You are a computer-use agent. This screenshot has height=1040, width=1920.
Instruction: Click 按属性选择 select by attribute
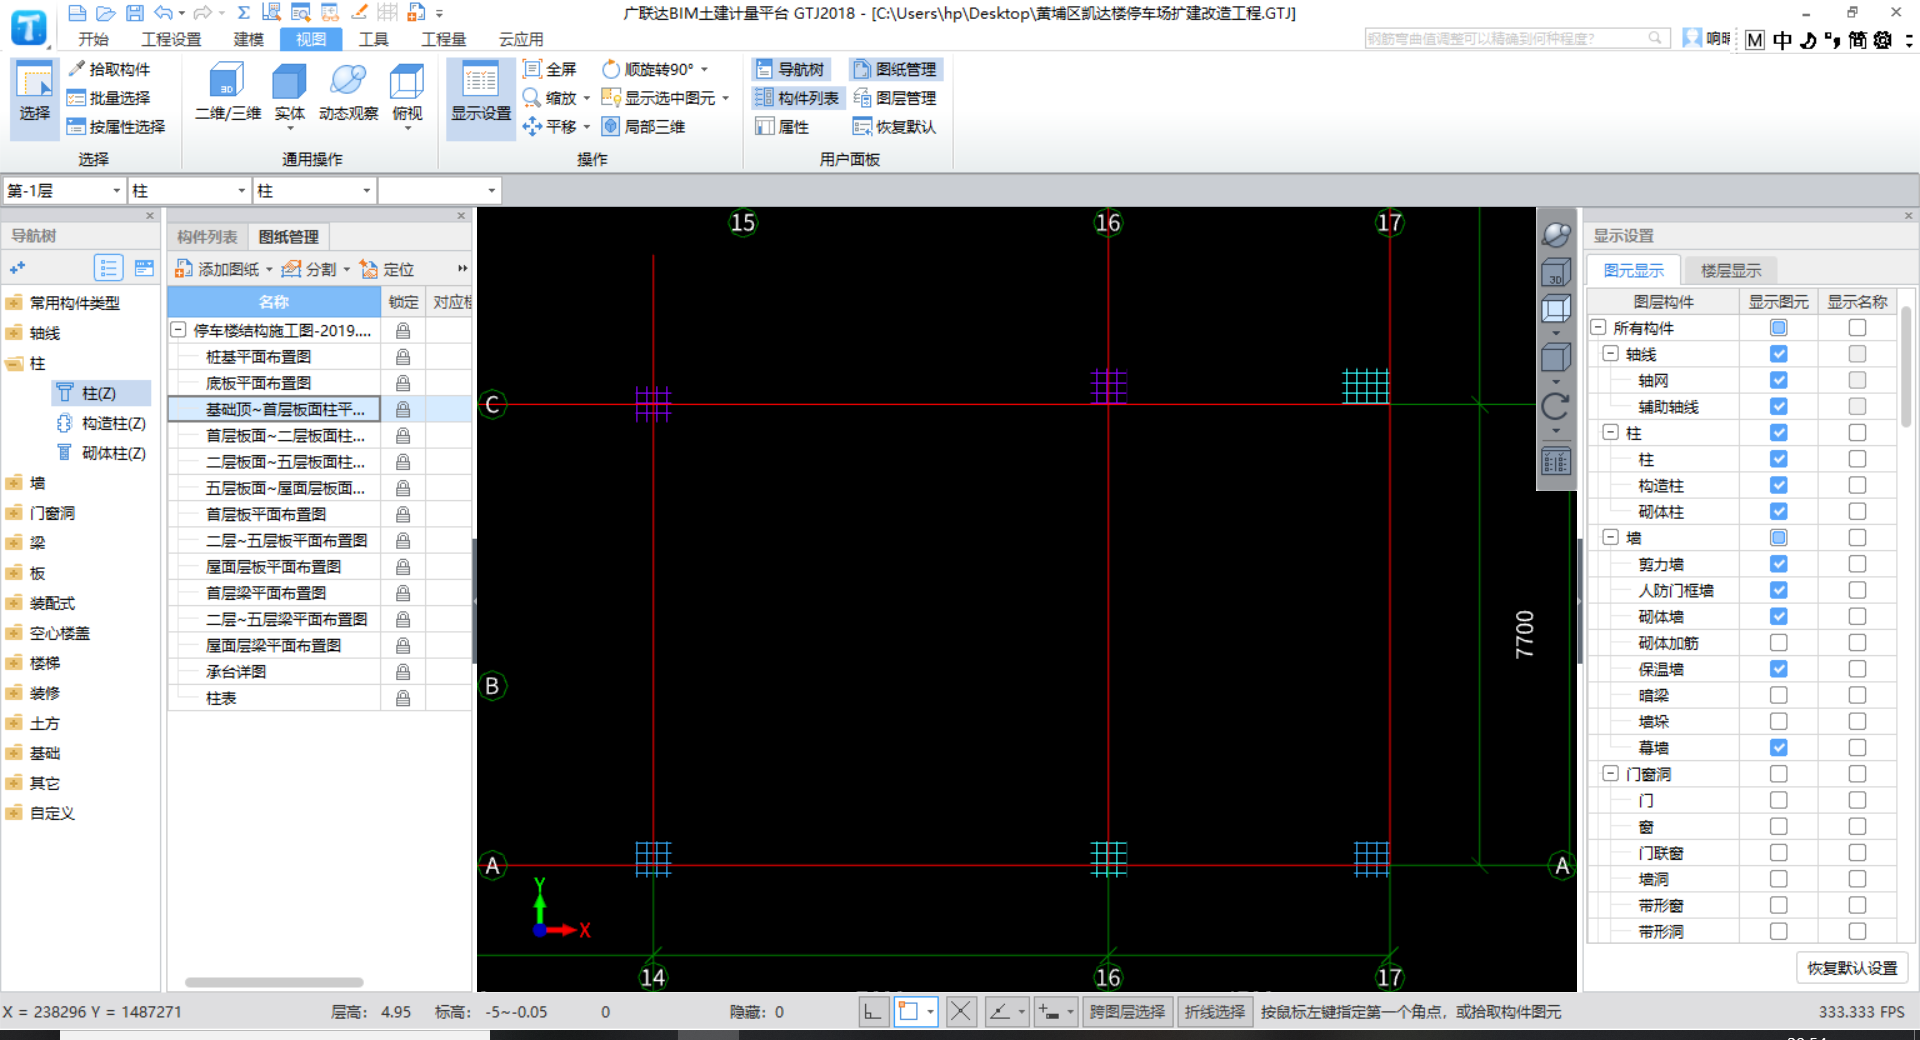click(116, 127)
